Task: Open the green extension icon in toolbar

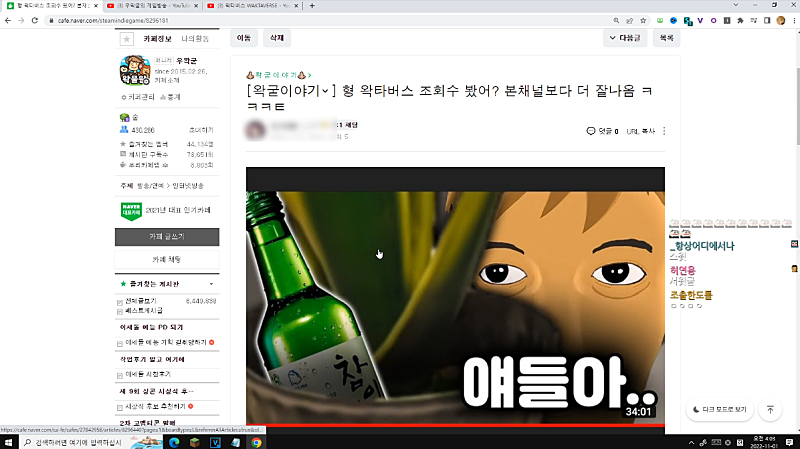Action: point(660,20)
